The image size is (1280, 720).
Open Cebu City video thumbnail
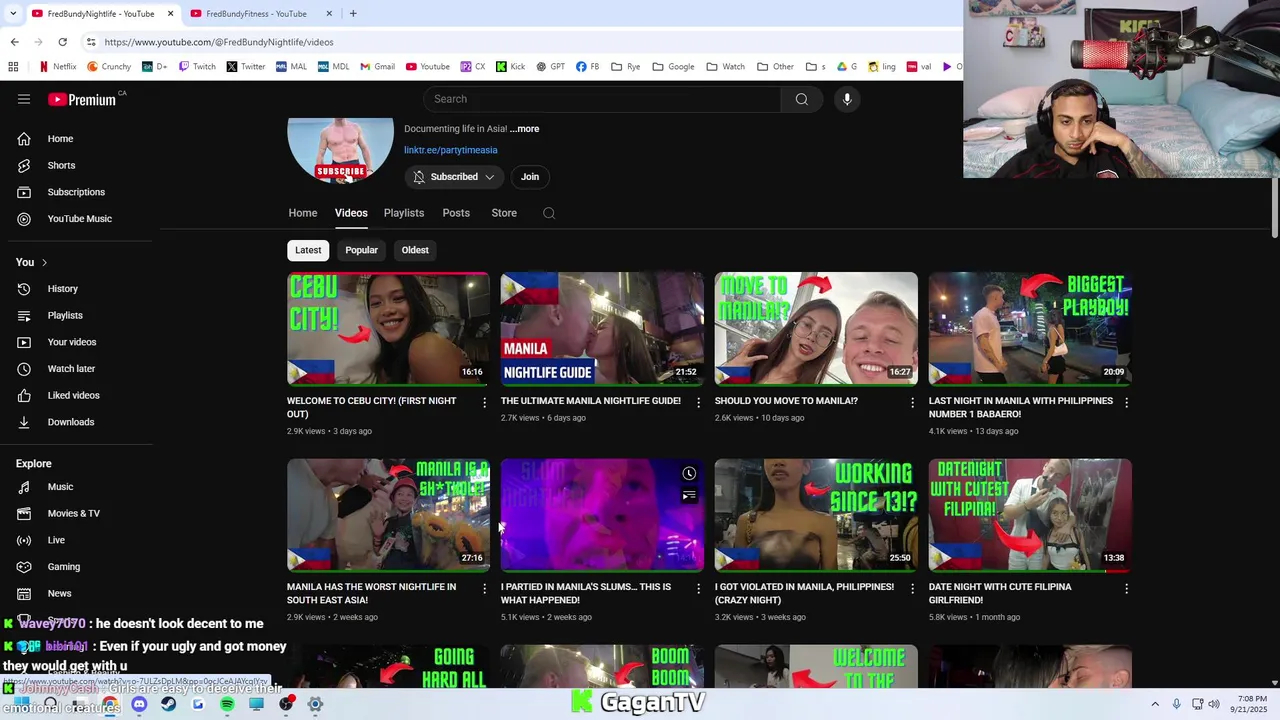click(x=388, y=329)
